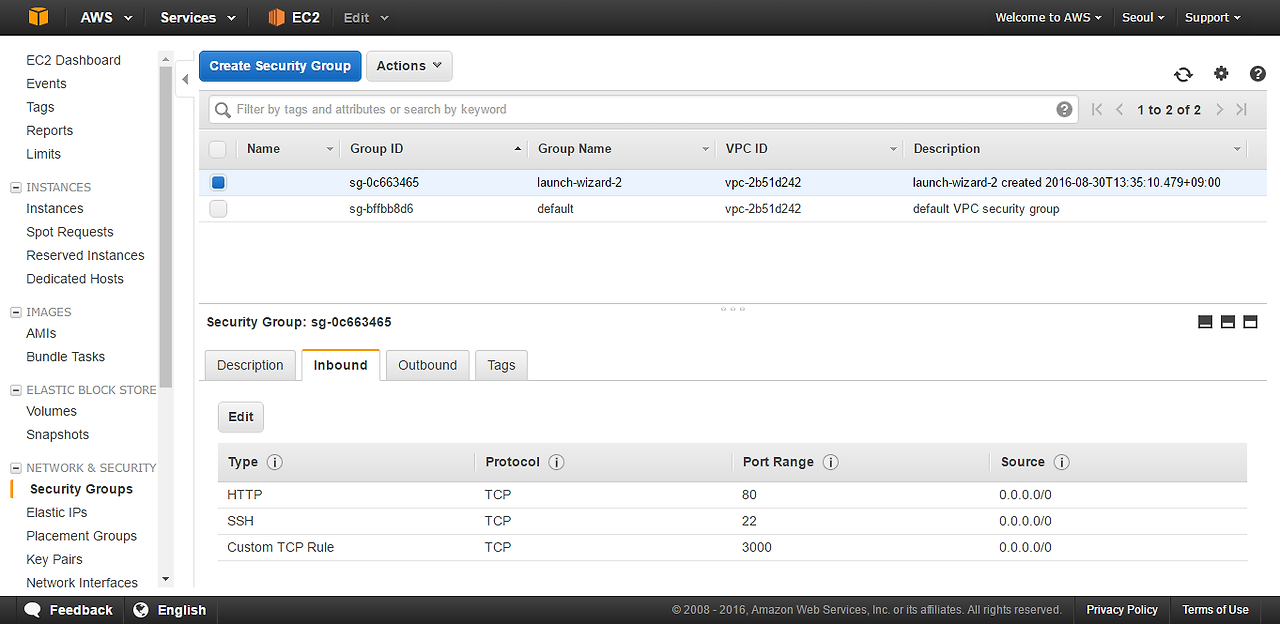This screenshot has width=1280, height=624.
Task: Open the help question mark icon at top right
Action: tap(1258, 74)
